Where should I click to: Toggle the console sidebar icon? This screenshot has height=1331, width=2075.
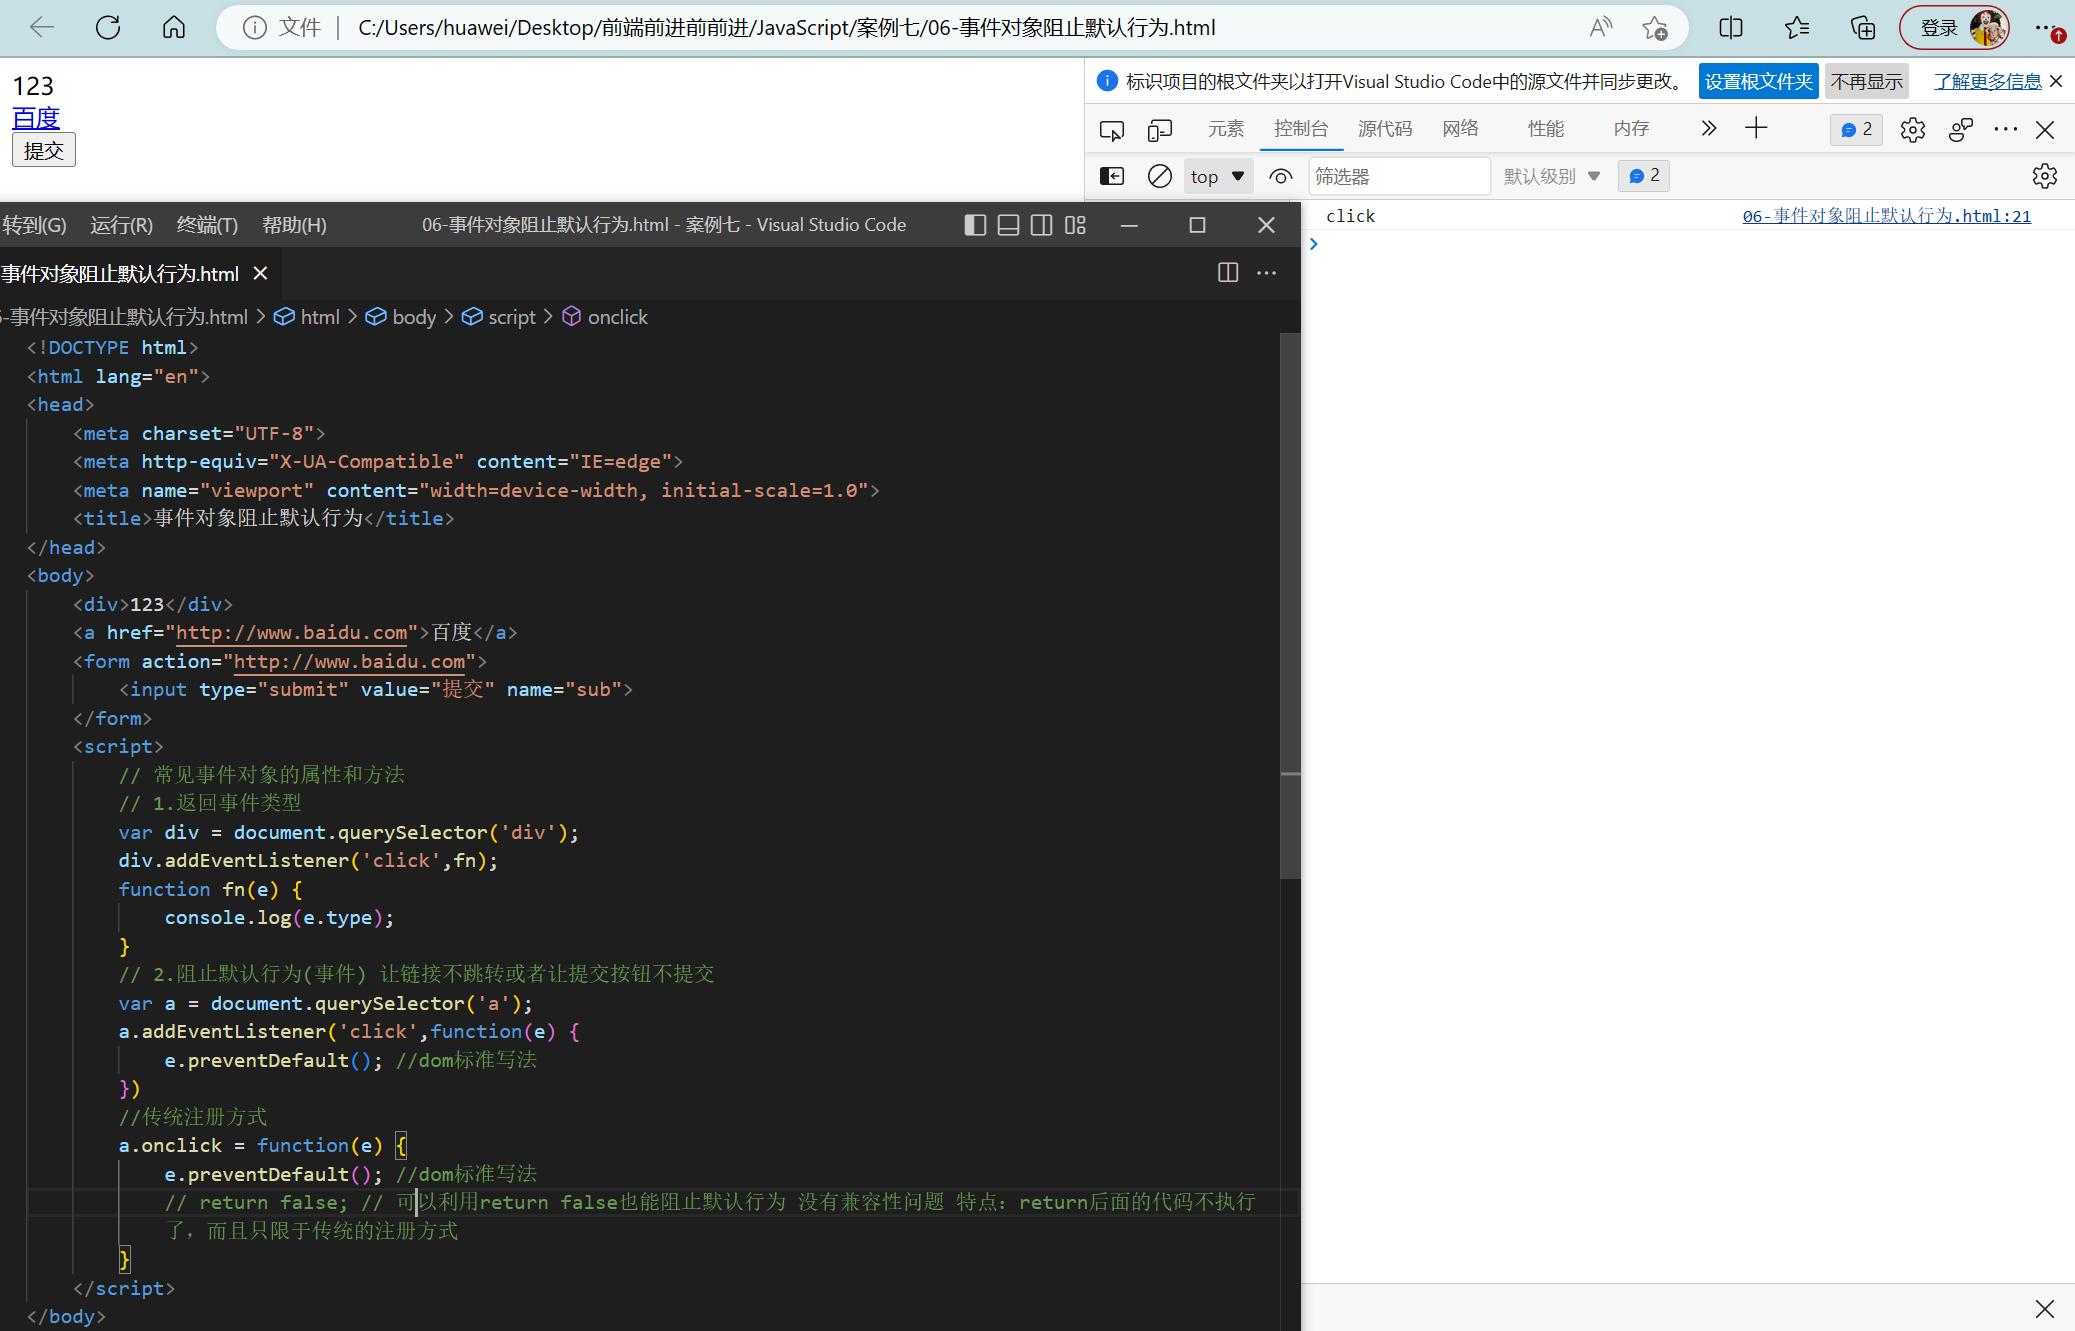click(x=1112, y=177)
